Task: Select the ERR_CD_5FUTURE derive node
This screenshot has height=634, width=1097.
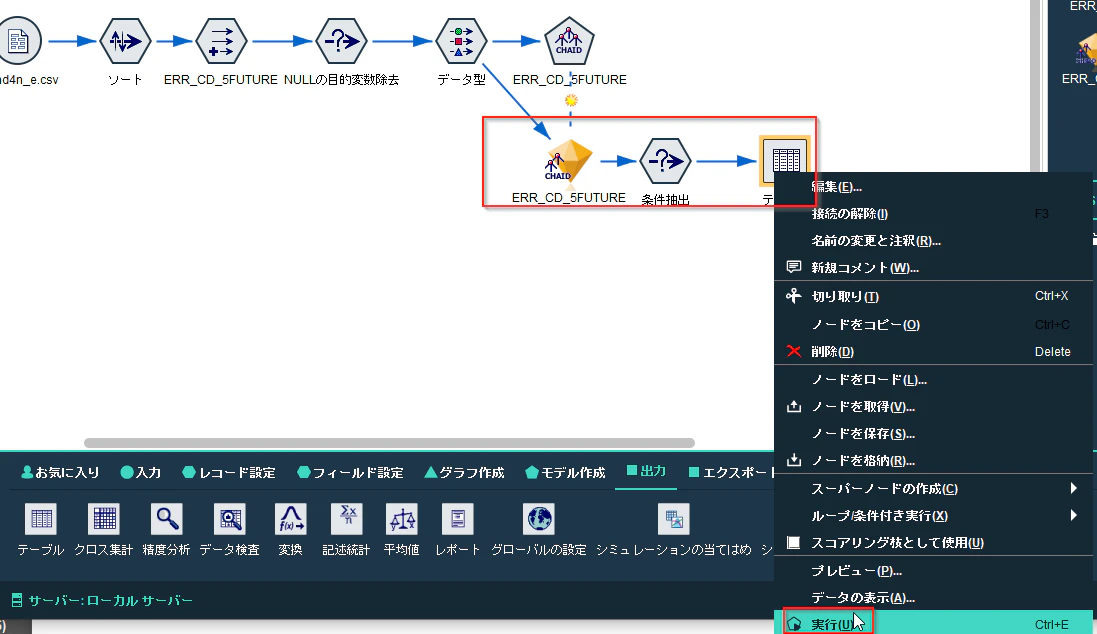Action: [x=221, y=41]
